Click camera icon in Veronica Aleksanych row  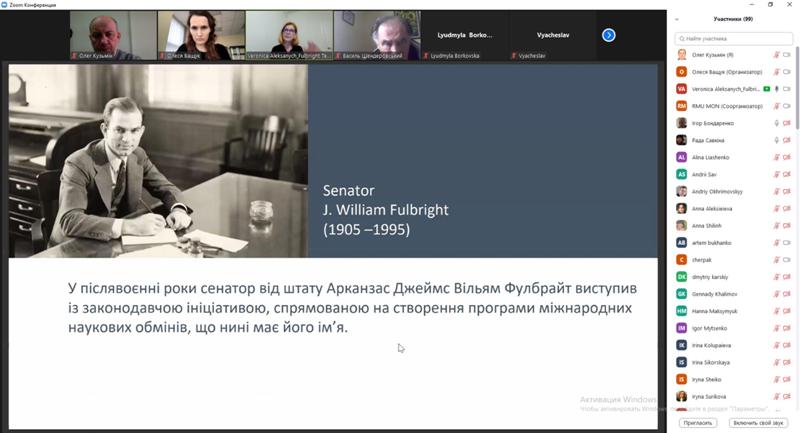787,89
